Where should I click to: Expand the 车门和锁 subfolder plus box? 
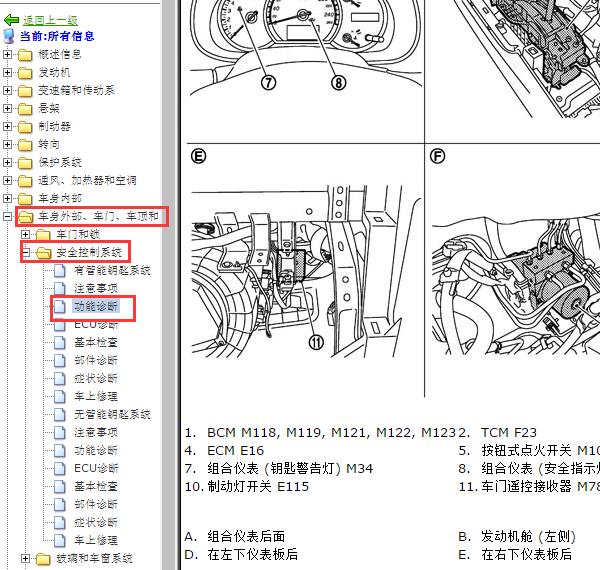(26, 235)
